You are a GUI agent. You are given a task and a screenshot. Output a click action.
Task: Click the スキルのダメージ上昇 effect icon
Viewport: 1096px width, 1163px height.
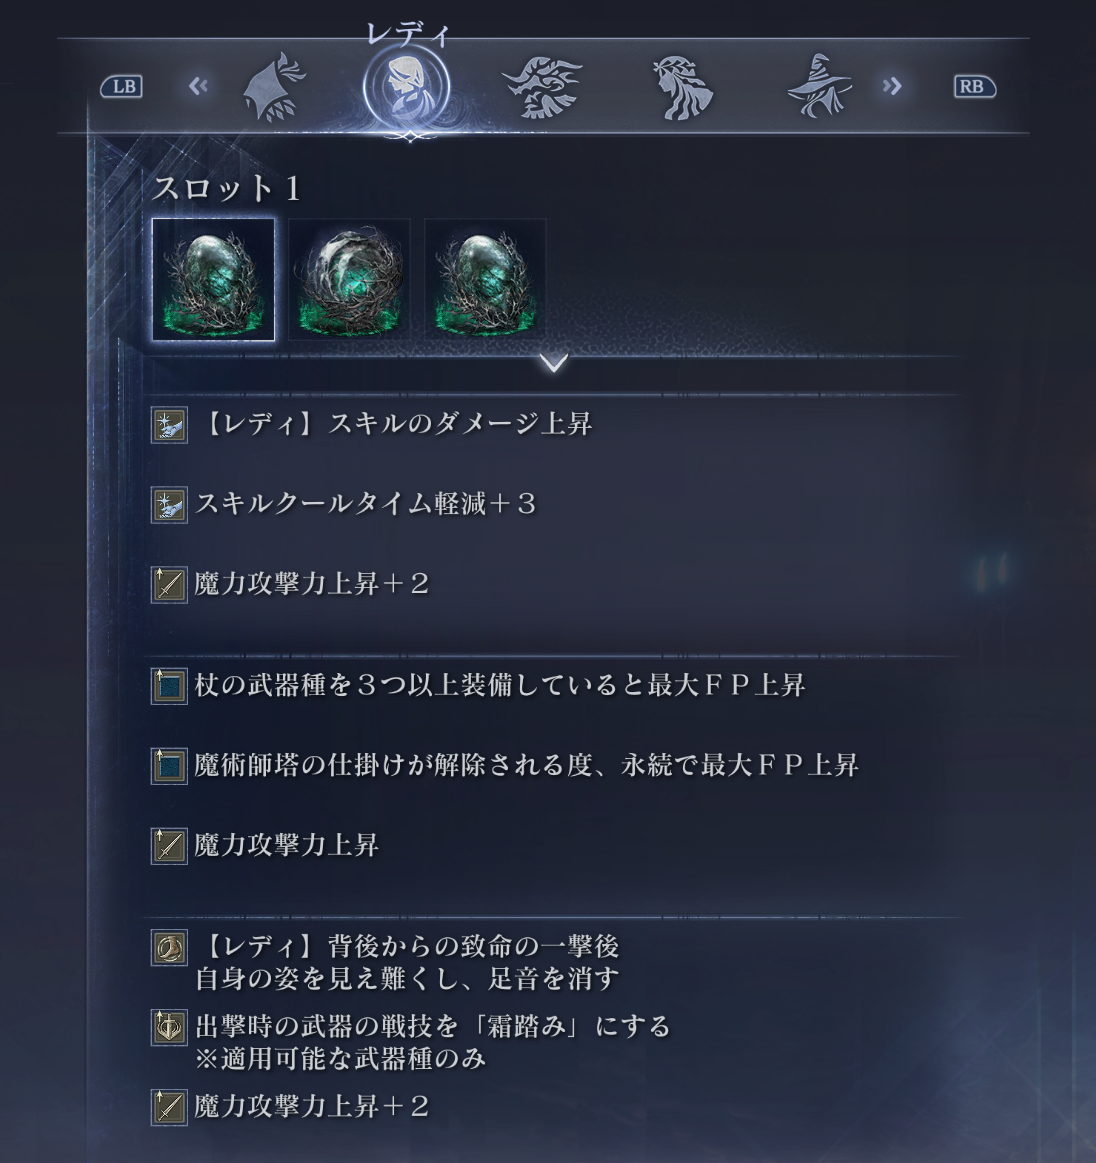(x=169, y=425)
